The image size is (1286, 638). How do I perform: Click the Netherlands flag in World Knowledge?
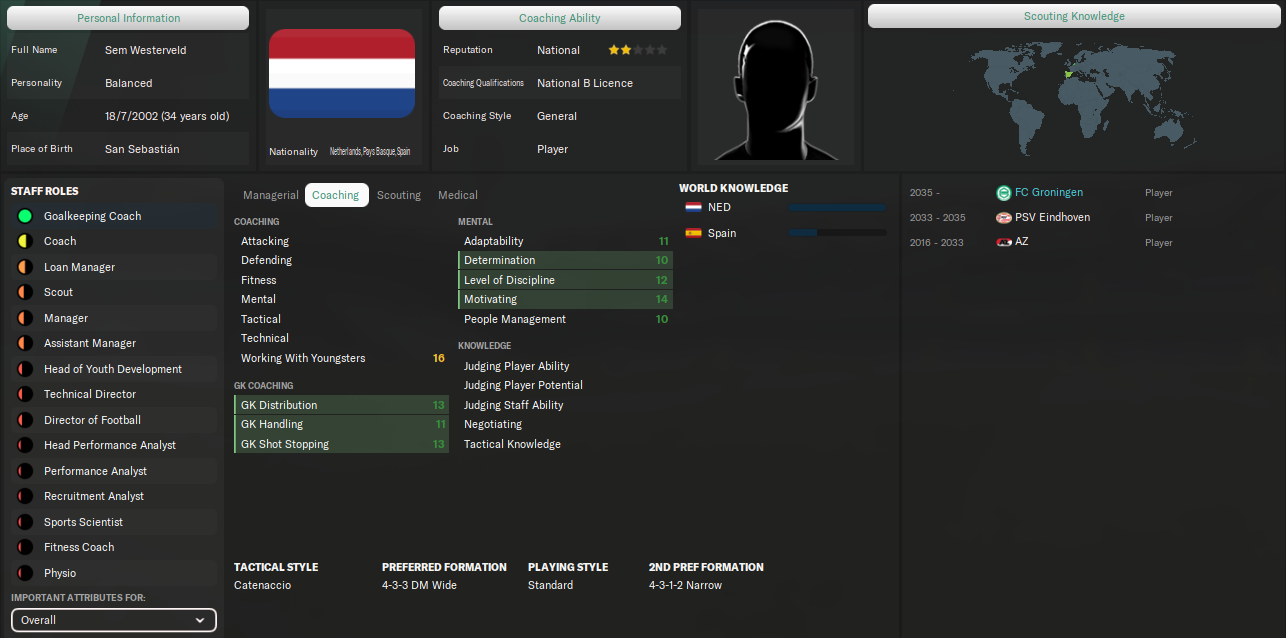click(x=693, y=207)
